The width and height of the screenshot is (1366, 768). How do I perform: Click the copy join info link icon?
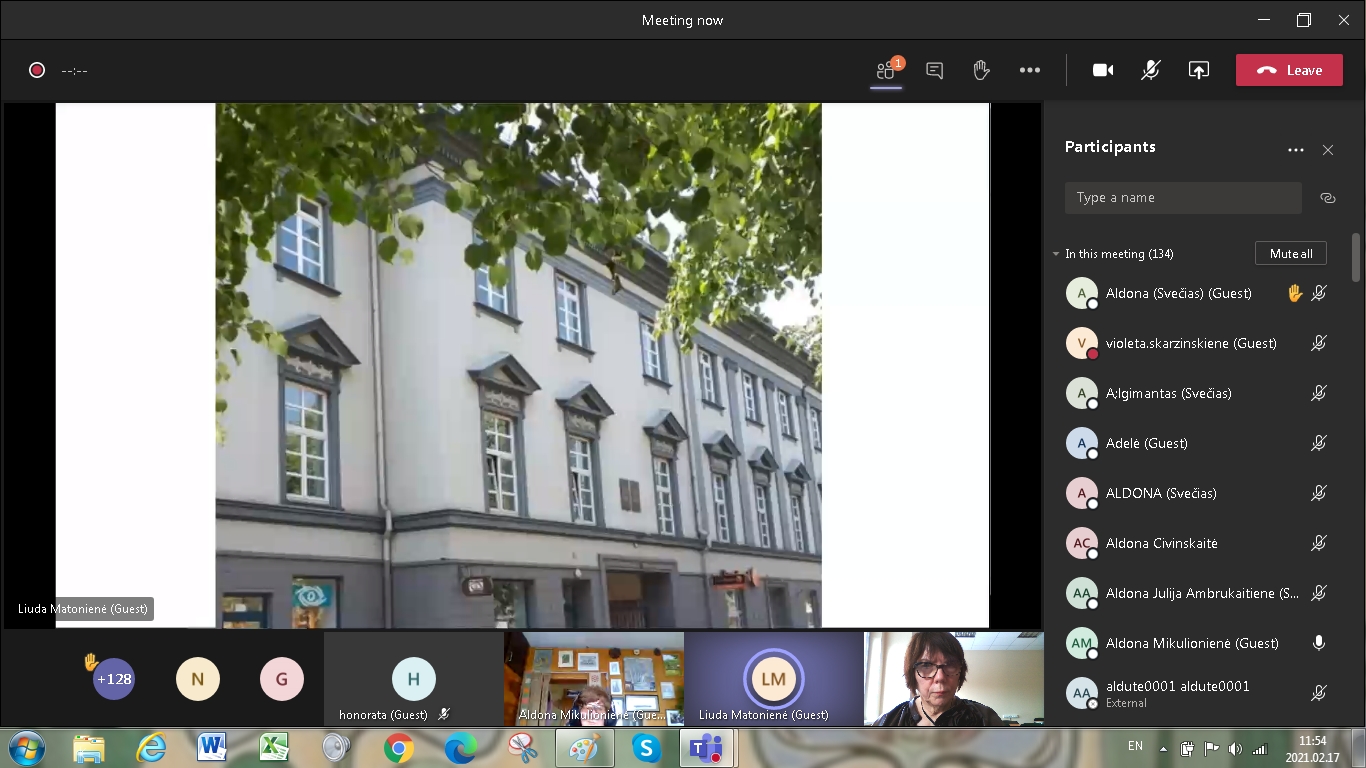[x=1327, y=198]
